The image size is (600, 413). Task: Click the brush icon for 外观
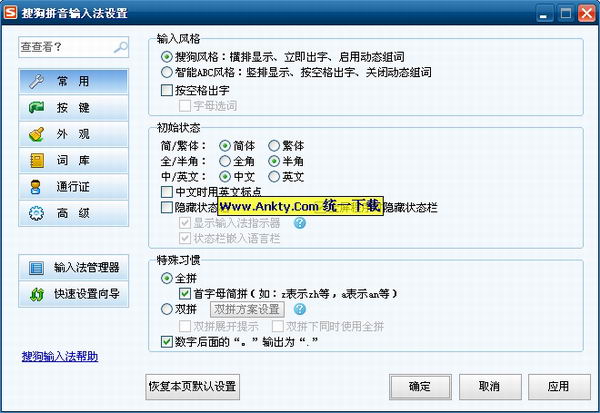coord(37,134)
